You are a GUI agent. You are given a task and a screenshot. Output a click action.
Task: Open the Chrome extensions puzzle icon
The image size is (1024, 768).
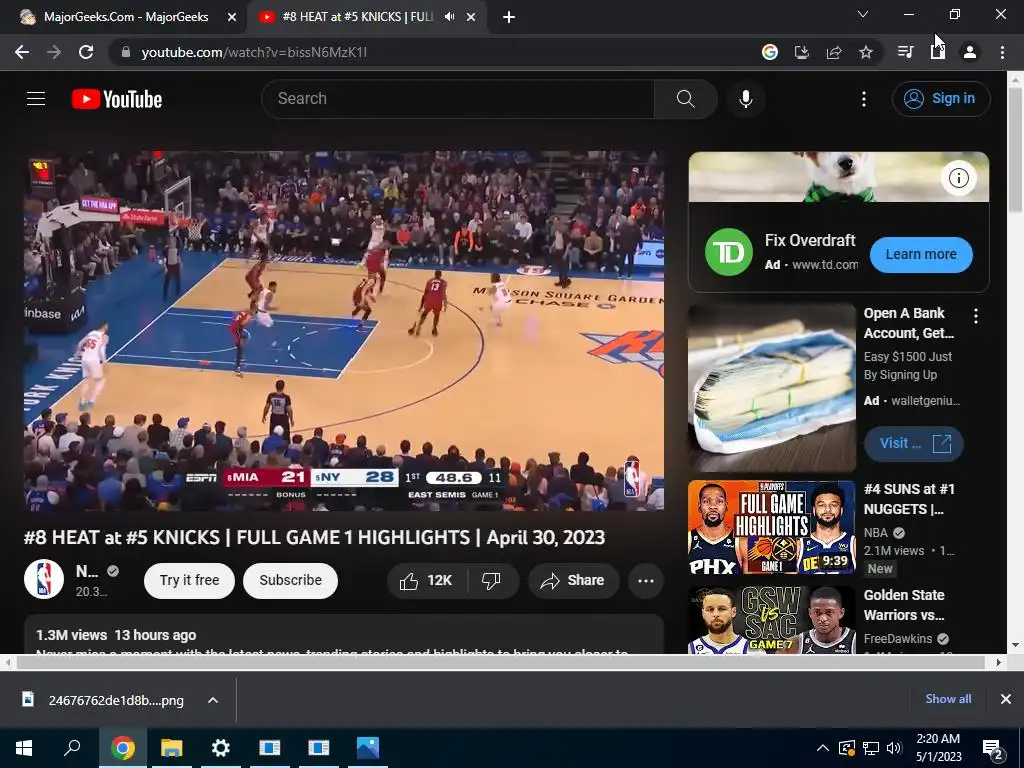tap(938, 52)
